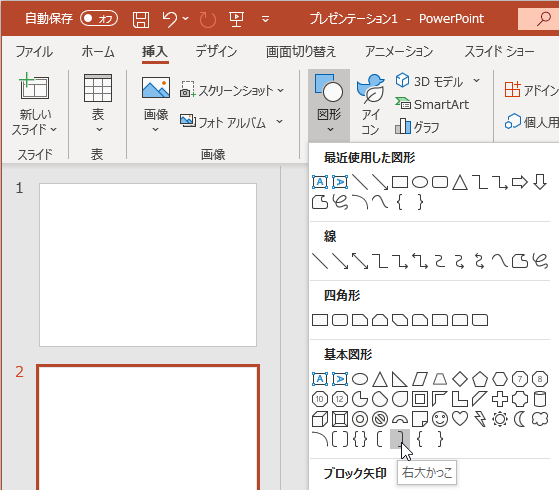Image resolution: width=559 pixels, height=490 pixels.
Task: Insert a グラフ chart
Action: point(417,127)
